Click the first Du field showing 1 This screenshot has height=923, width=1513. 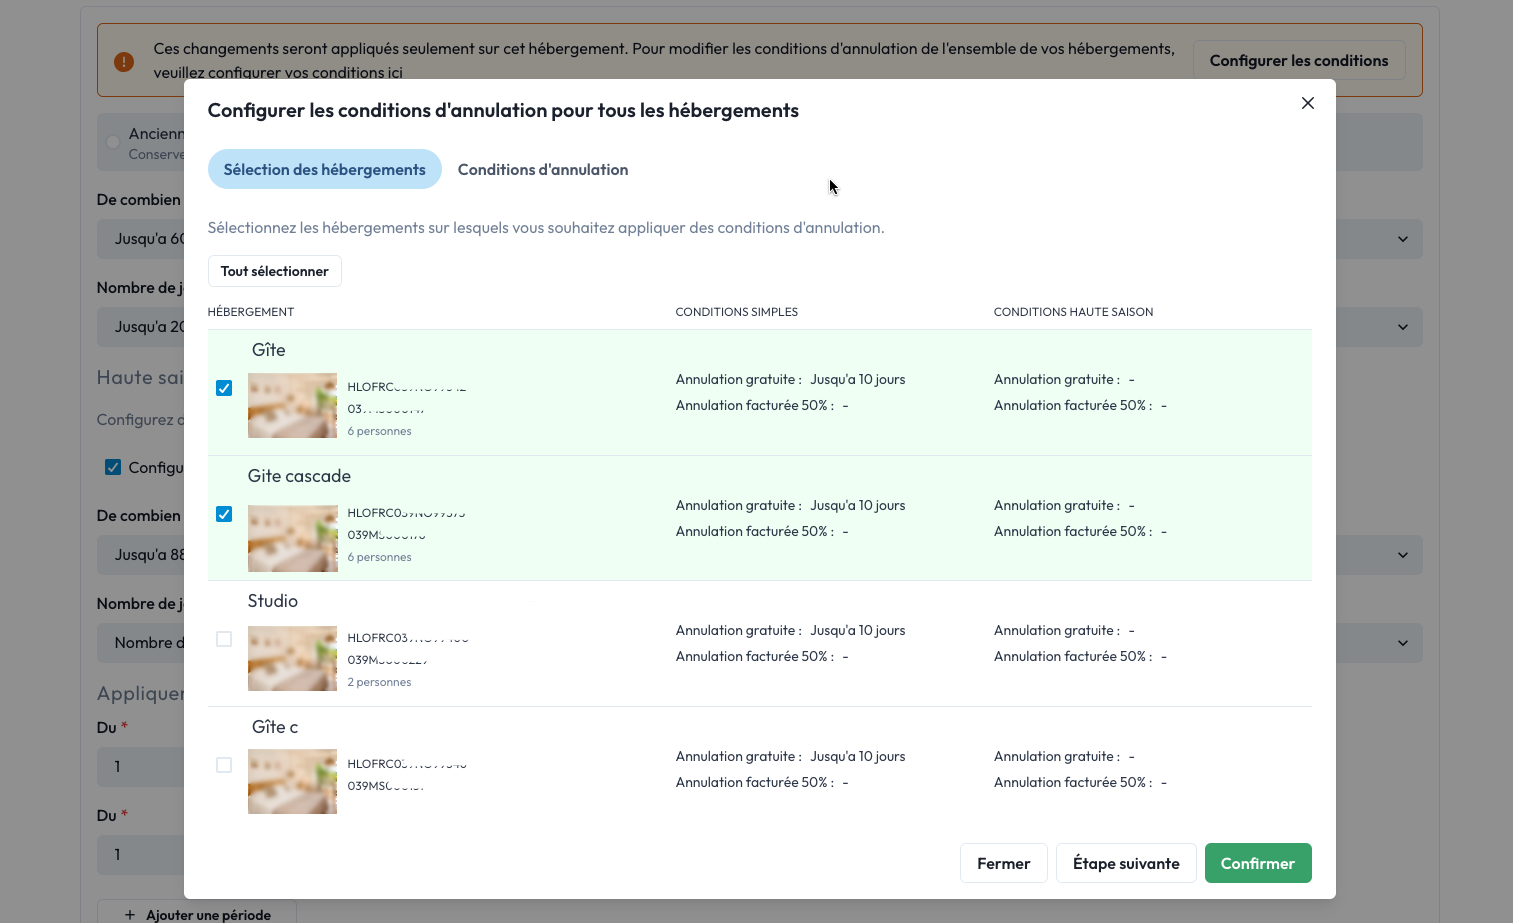[x=141, y=767]
